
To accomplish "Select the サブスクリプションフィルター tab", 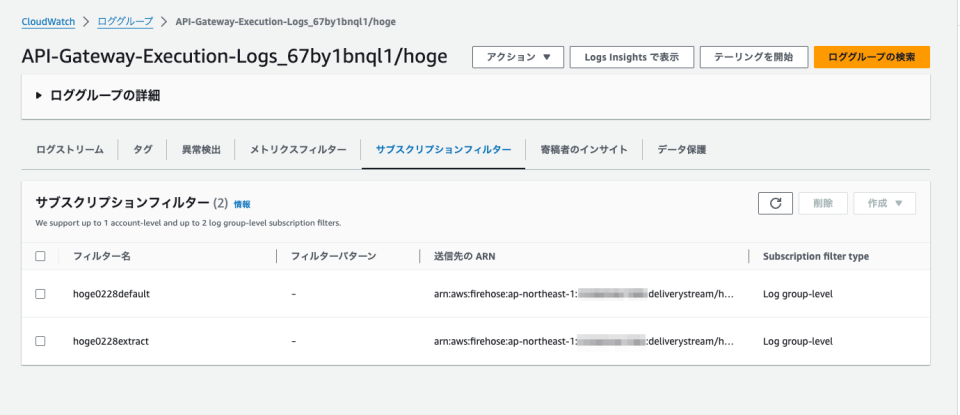I will 443,149.
